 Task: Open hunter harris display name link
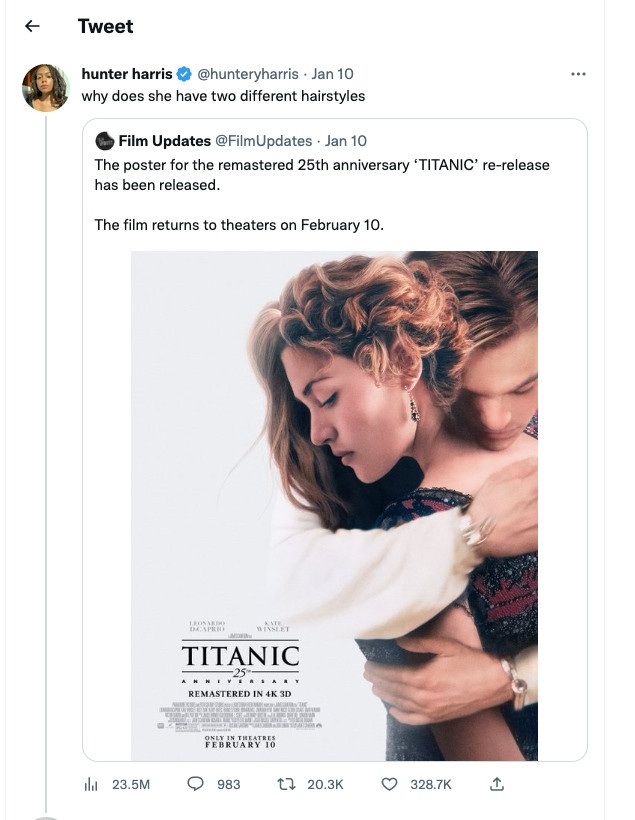127,74
